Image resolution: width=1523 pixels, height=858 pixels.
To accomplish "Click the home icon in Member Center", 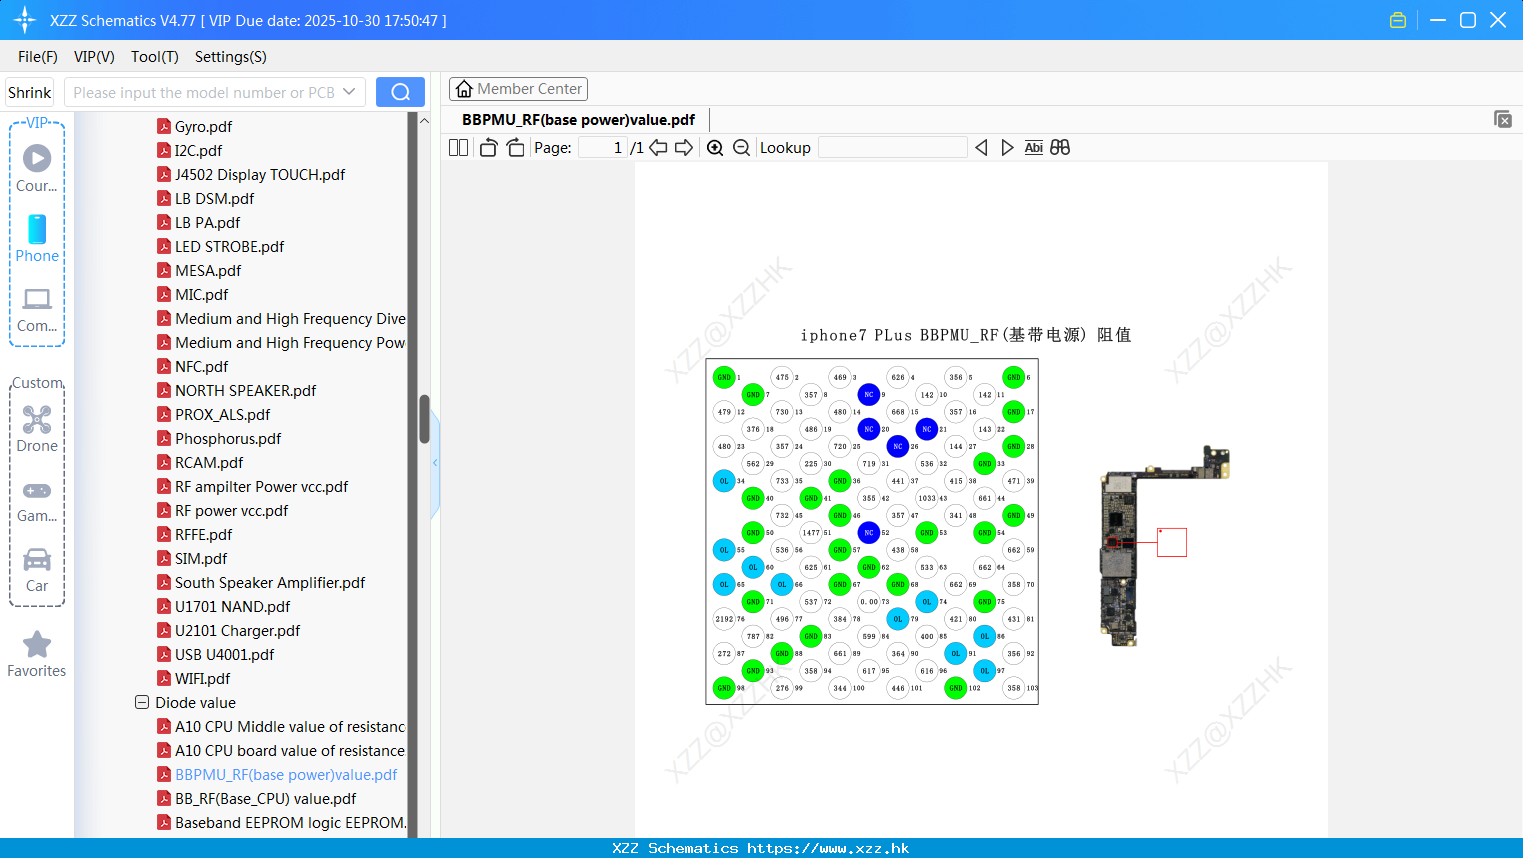I will pos(464,89).
